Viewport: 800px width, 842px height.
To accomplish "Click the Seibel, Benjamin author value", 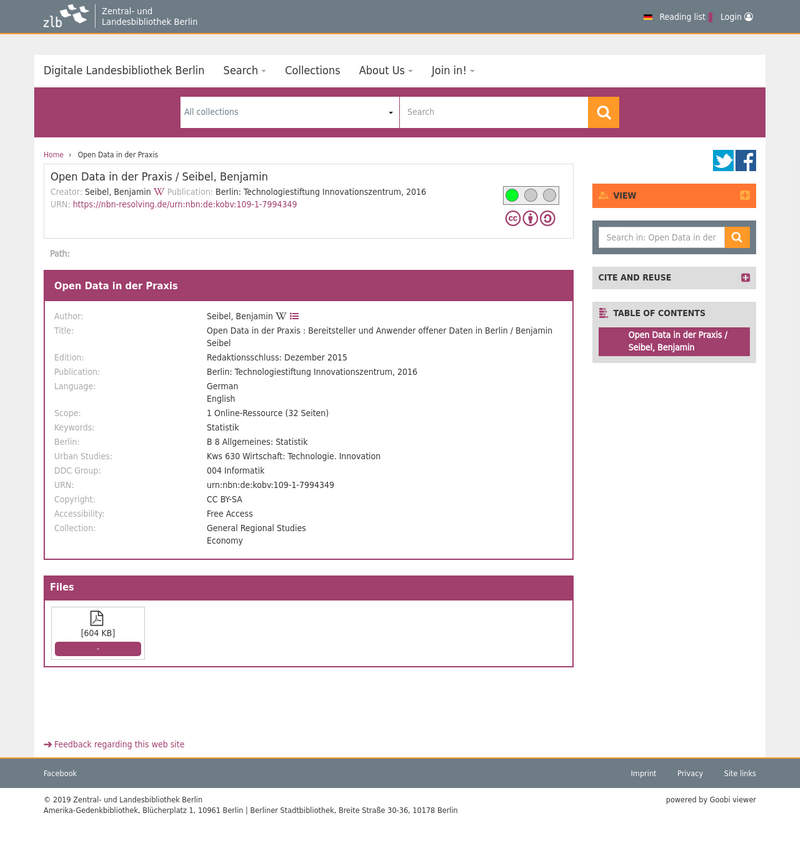I will 239,316.
